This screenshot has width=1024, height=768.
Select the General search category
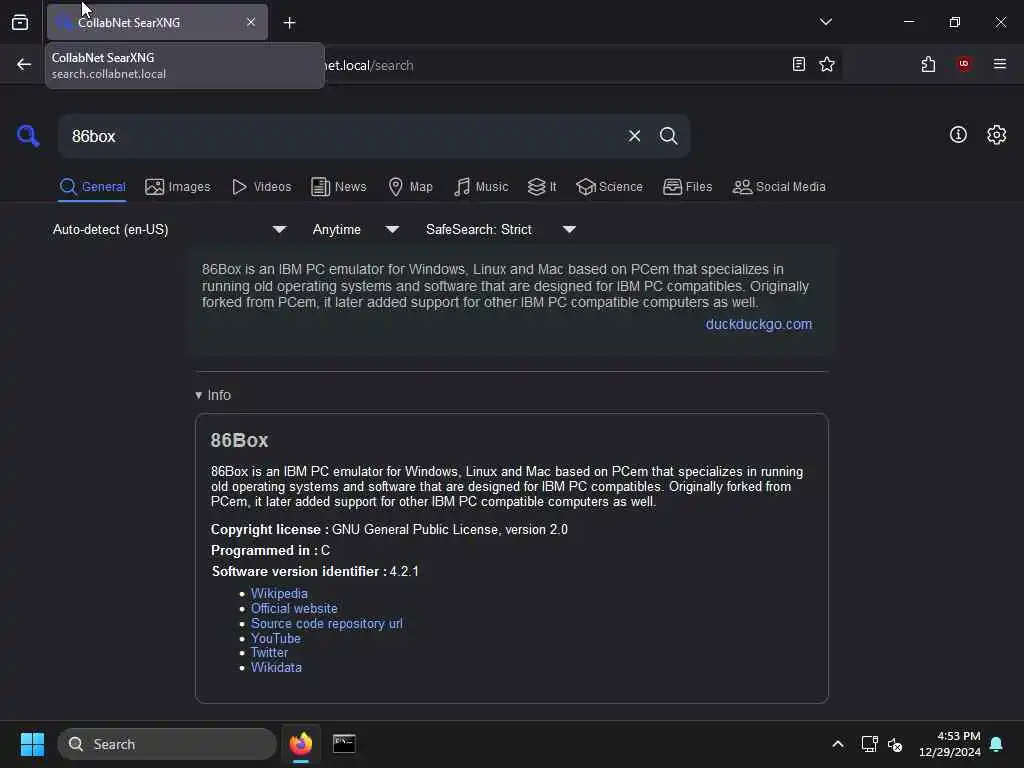(92, 187)
